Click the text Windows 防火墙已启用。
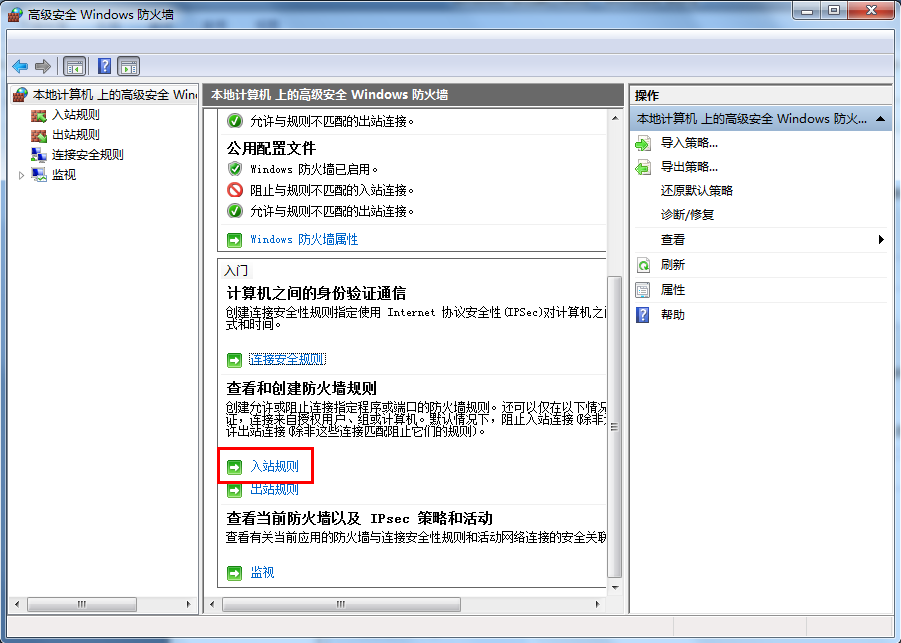 [x=314, y=170]
